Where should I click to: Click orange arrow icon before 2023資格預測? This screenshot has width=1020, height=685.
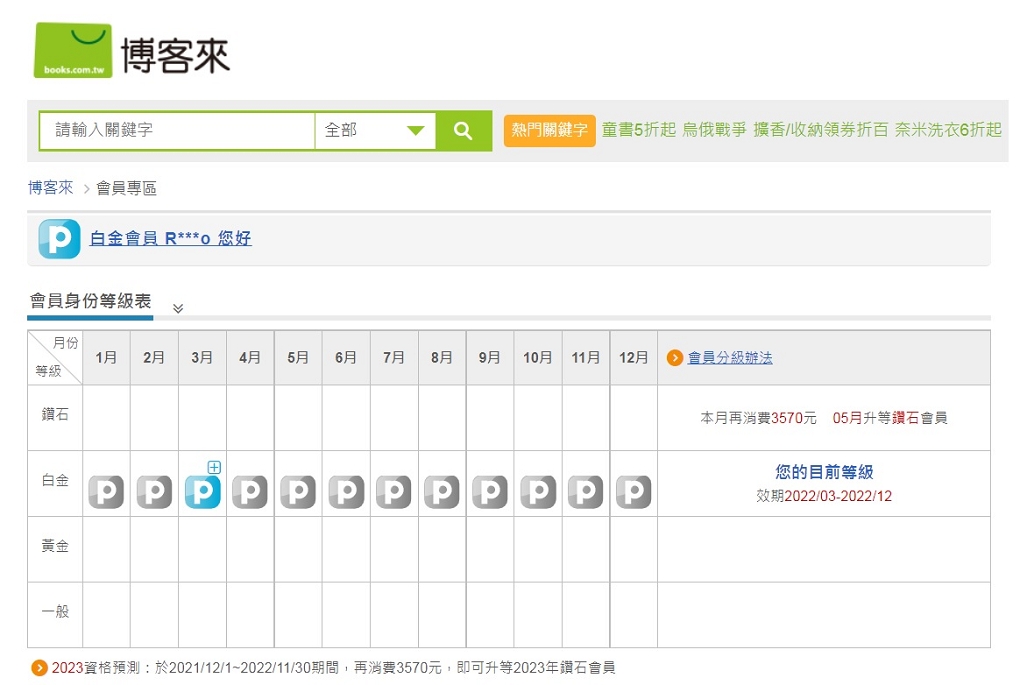39,667
